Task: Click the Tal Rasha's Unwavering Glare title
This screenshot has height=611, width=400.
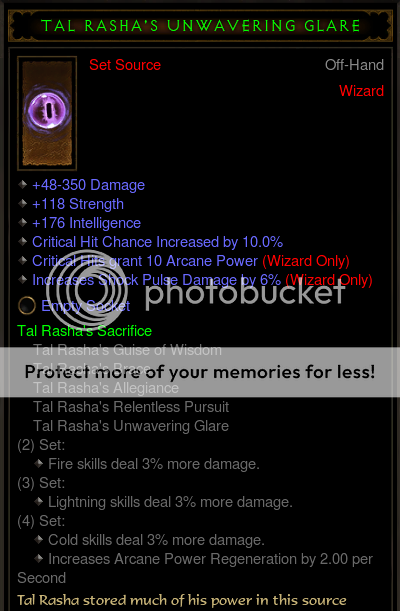Action: (x=201, y=26)
